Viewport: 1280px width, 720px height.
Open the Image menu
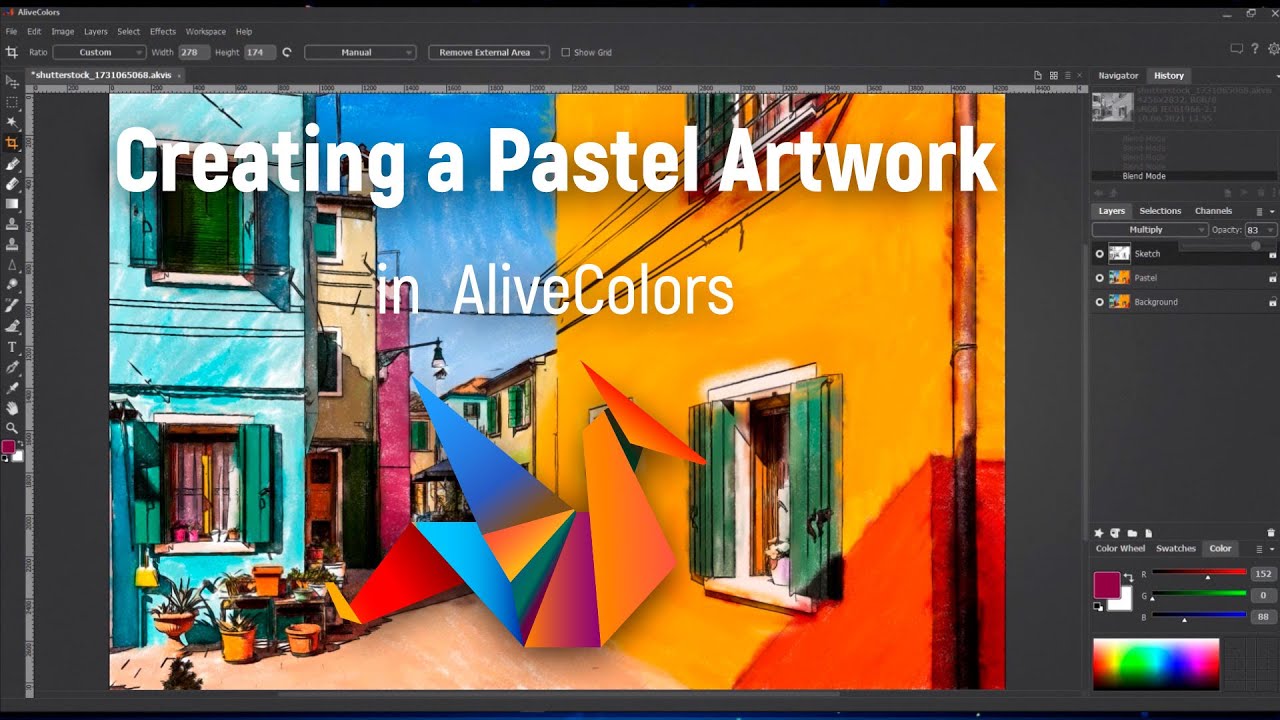63,32
